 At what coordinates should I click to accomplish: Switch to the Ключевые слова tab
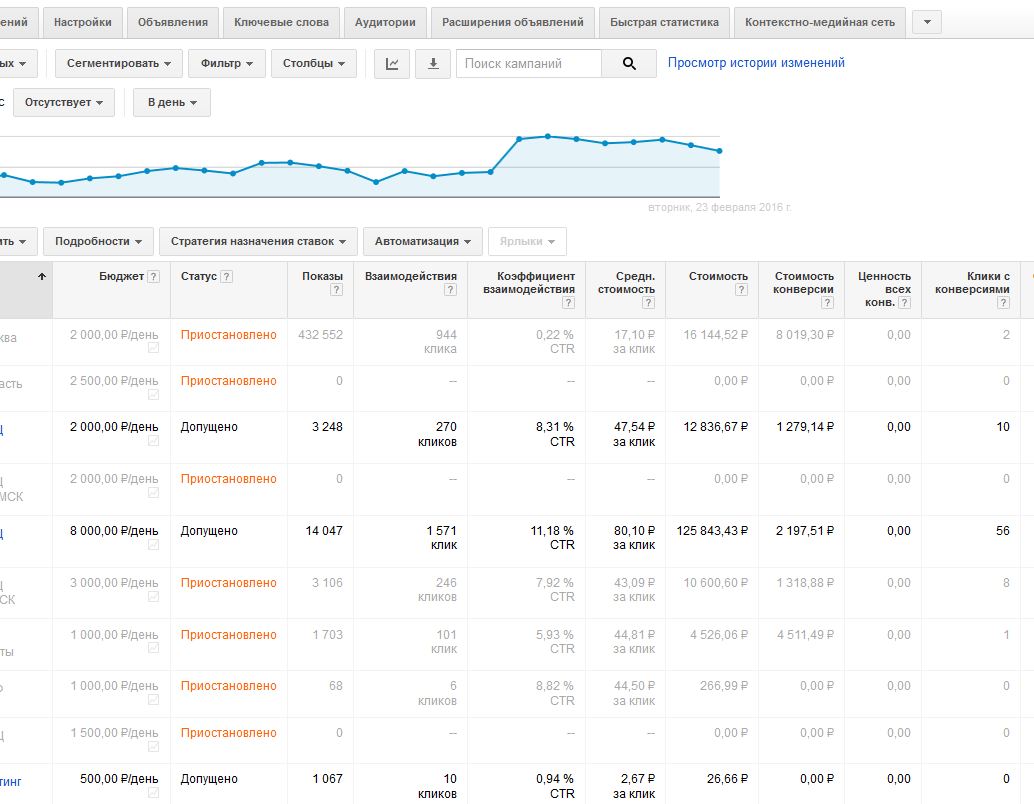(x=282, y=22)
